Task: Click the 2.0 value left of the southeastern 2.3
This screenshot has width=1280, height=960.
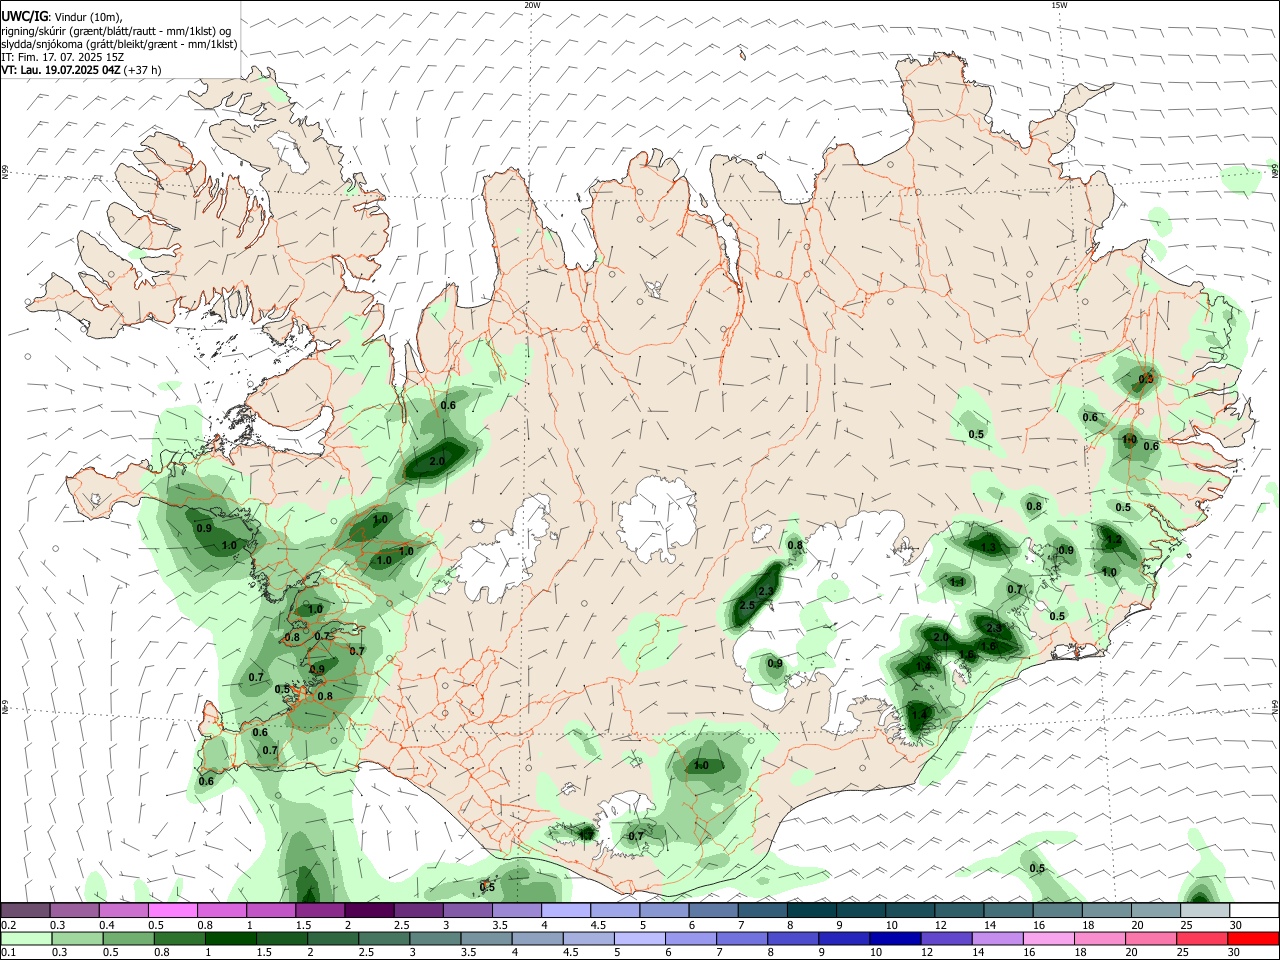Action: [x=941, y=637]
